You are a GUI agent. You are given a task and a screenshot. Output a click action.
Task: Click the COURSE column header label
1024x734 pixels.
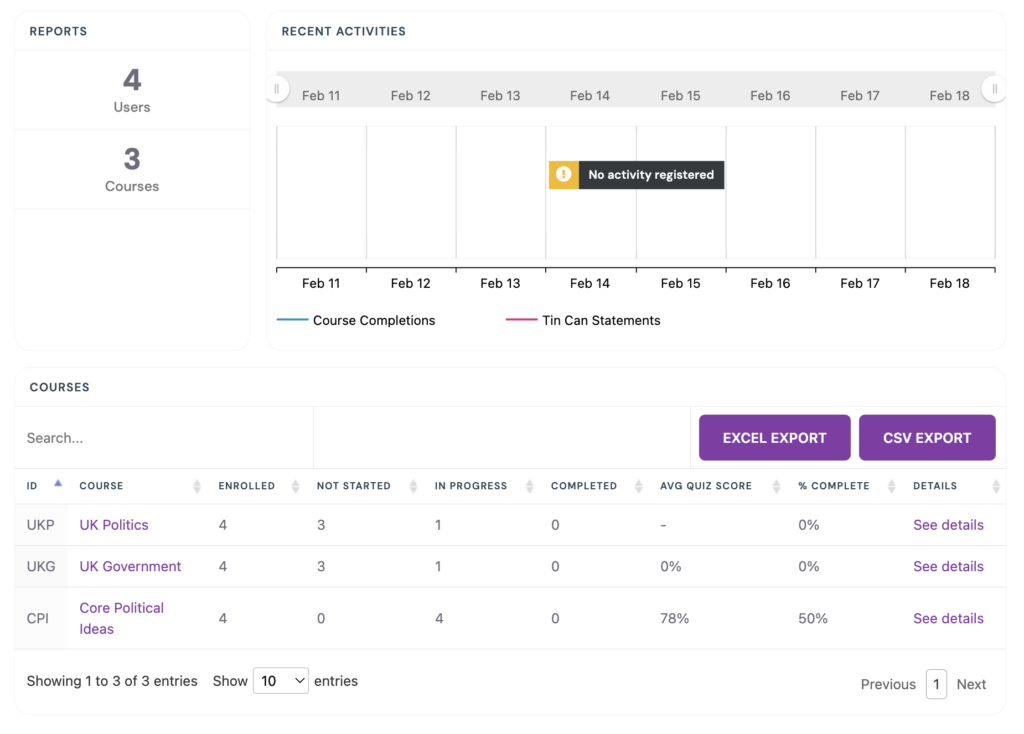click(101, 486)
